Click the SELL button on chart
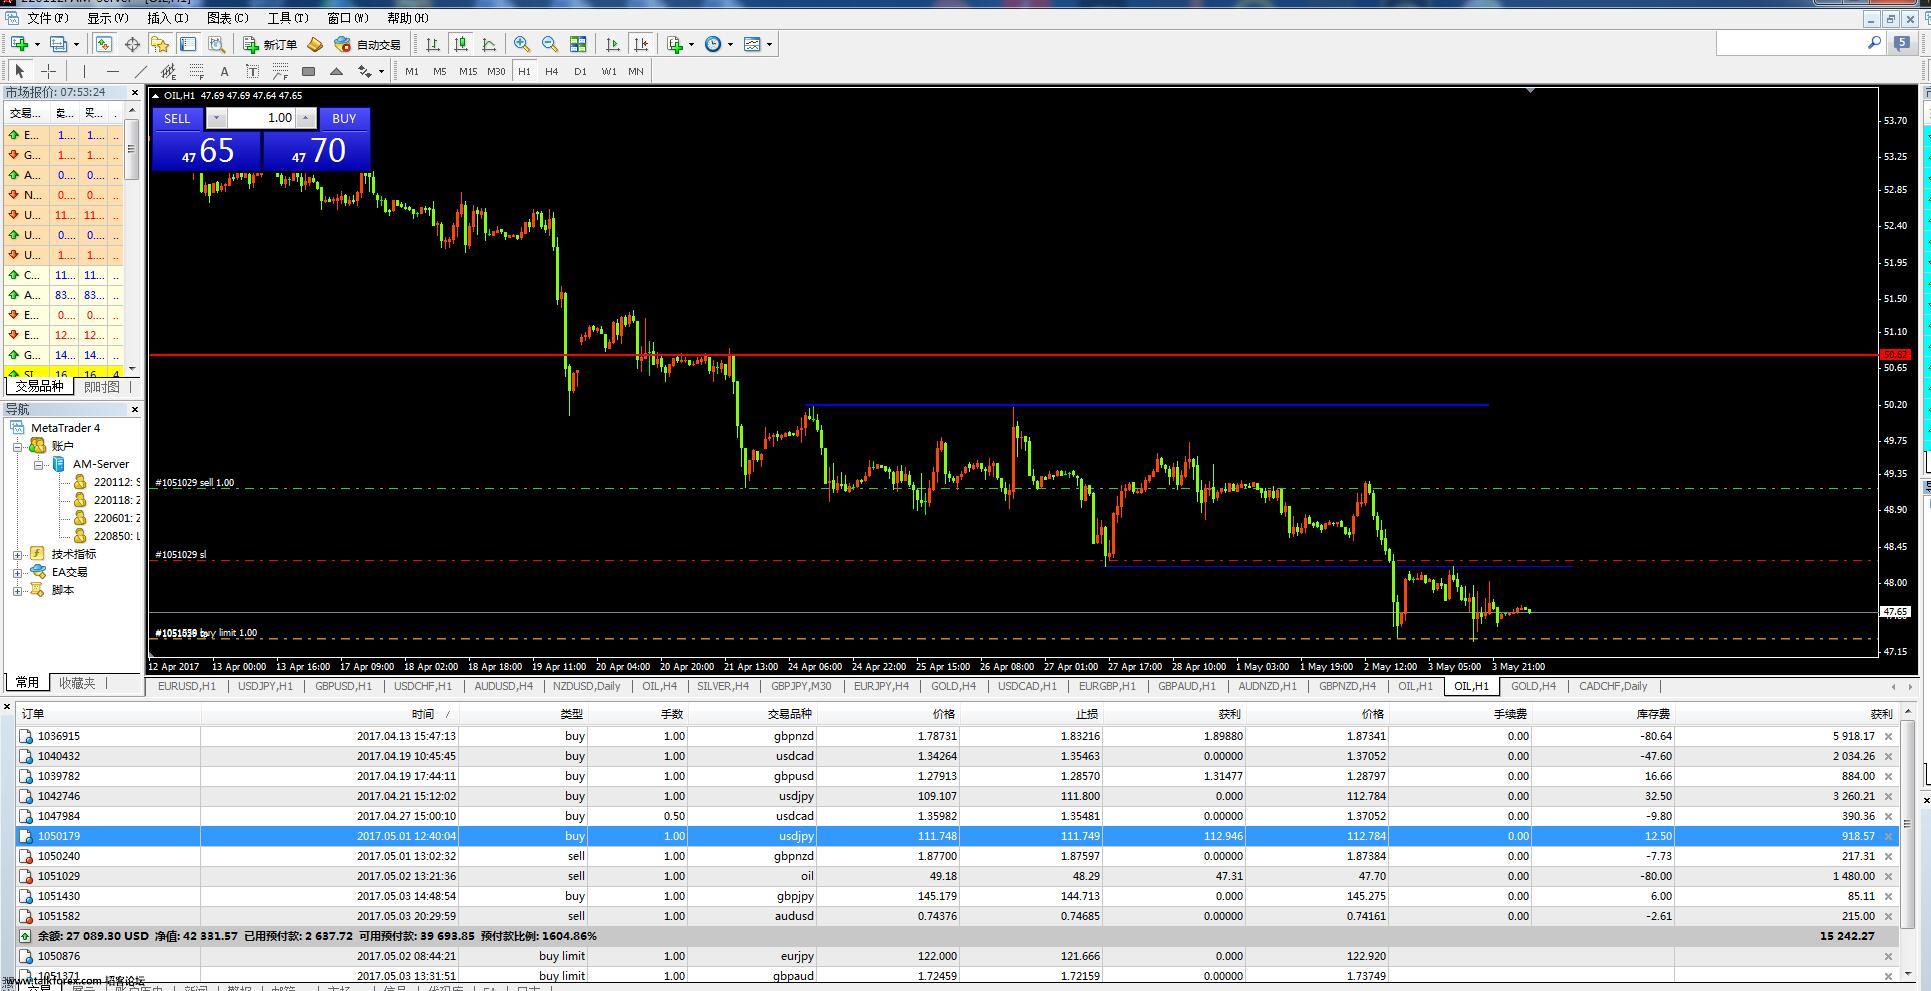Viewport: 1931px width, 991px height. (177, 118)
